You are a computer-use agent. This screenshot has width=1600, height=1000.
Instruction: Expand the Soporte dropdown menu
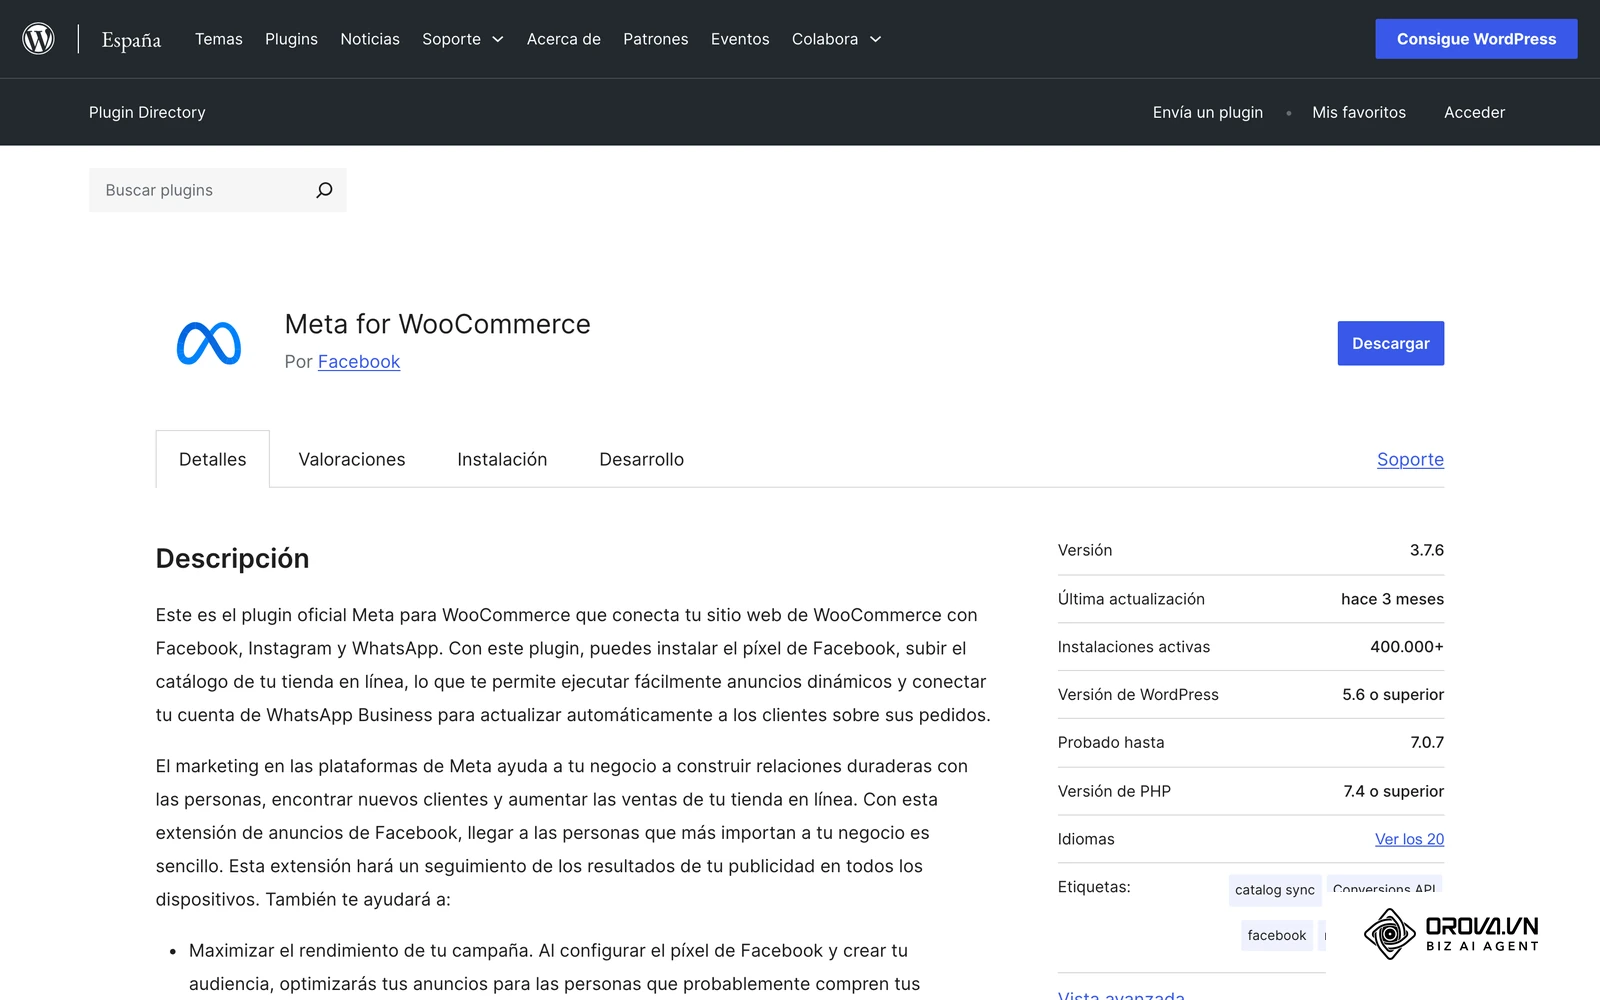click(462, 39)
